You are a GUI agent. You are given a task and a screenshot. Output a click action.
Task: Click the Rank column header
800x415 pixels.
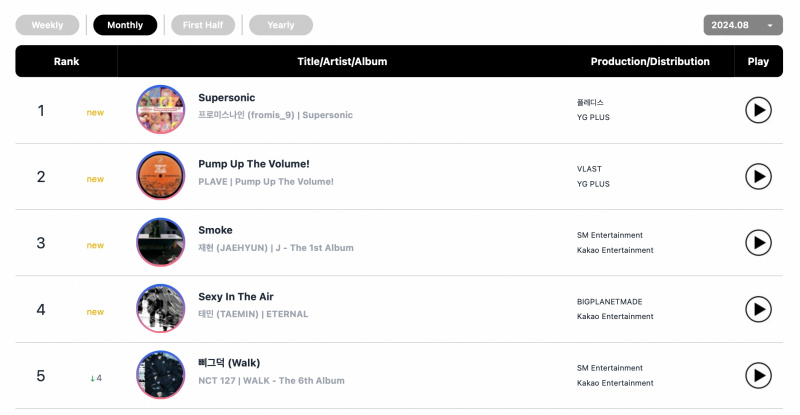pyautogui.click(x=66, y=61)
